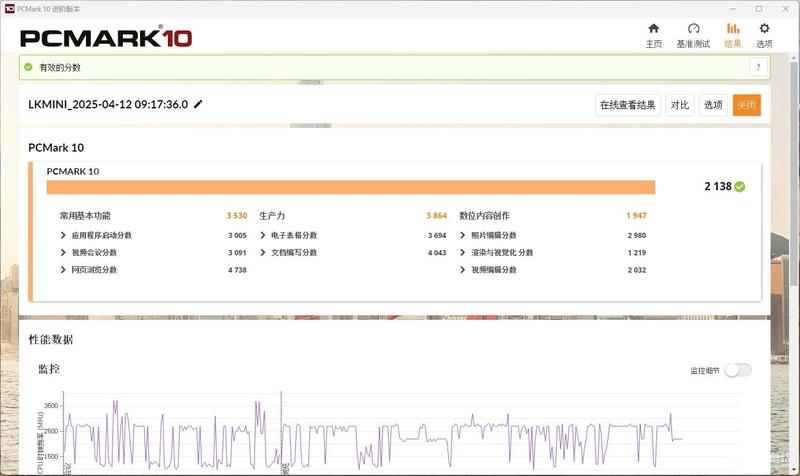The height and width of the screenshot is (476, 800).
Task: Click the 监控 heading above the chart
Action: tap(49, 369)
